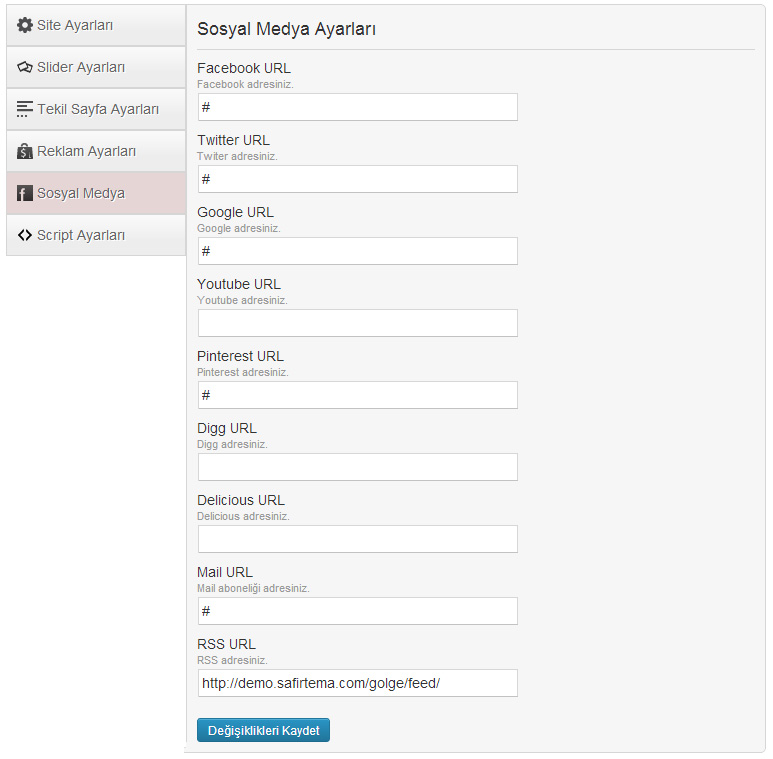Click the empty Youtube URL field
The height and width of the screenshot is (759, 773).
(x=358, y=323)
